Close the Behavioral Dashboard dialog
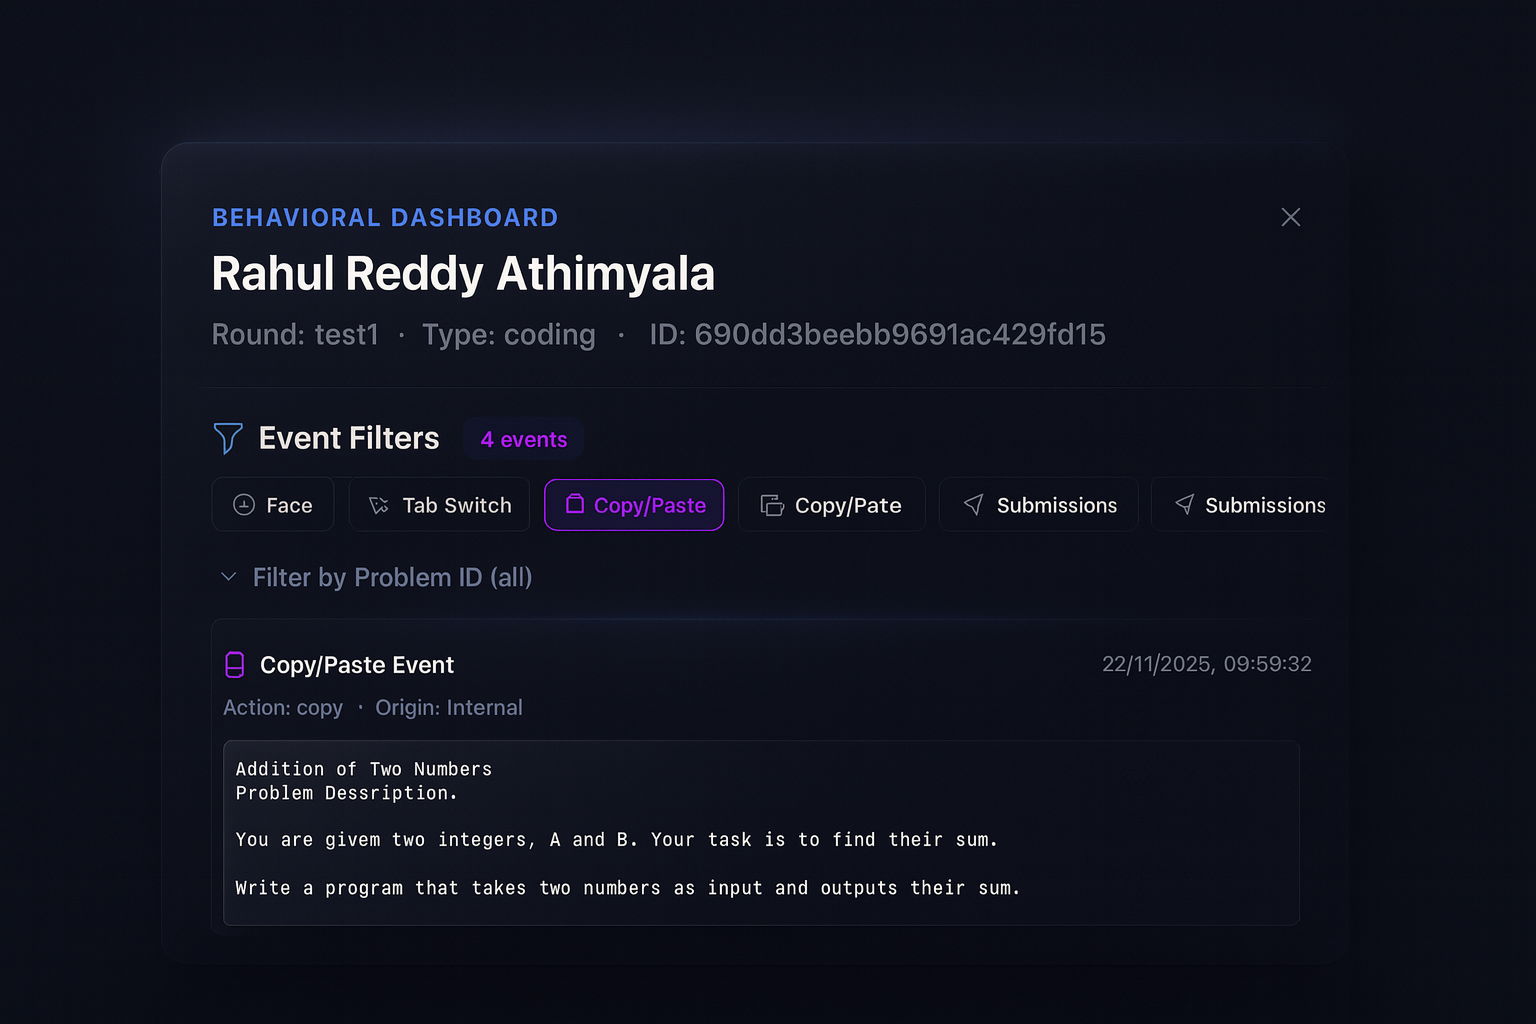The height and width of the screenshot is (1024, 1536). (1290, 217)
